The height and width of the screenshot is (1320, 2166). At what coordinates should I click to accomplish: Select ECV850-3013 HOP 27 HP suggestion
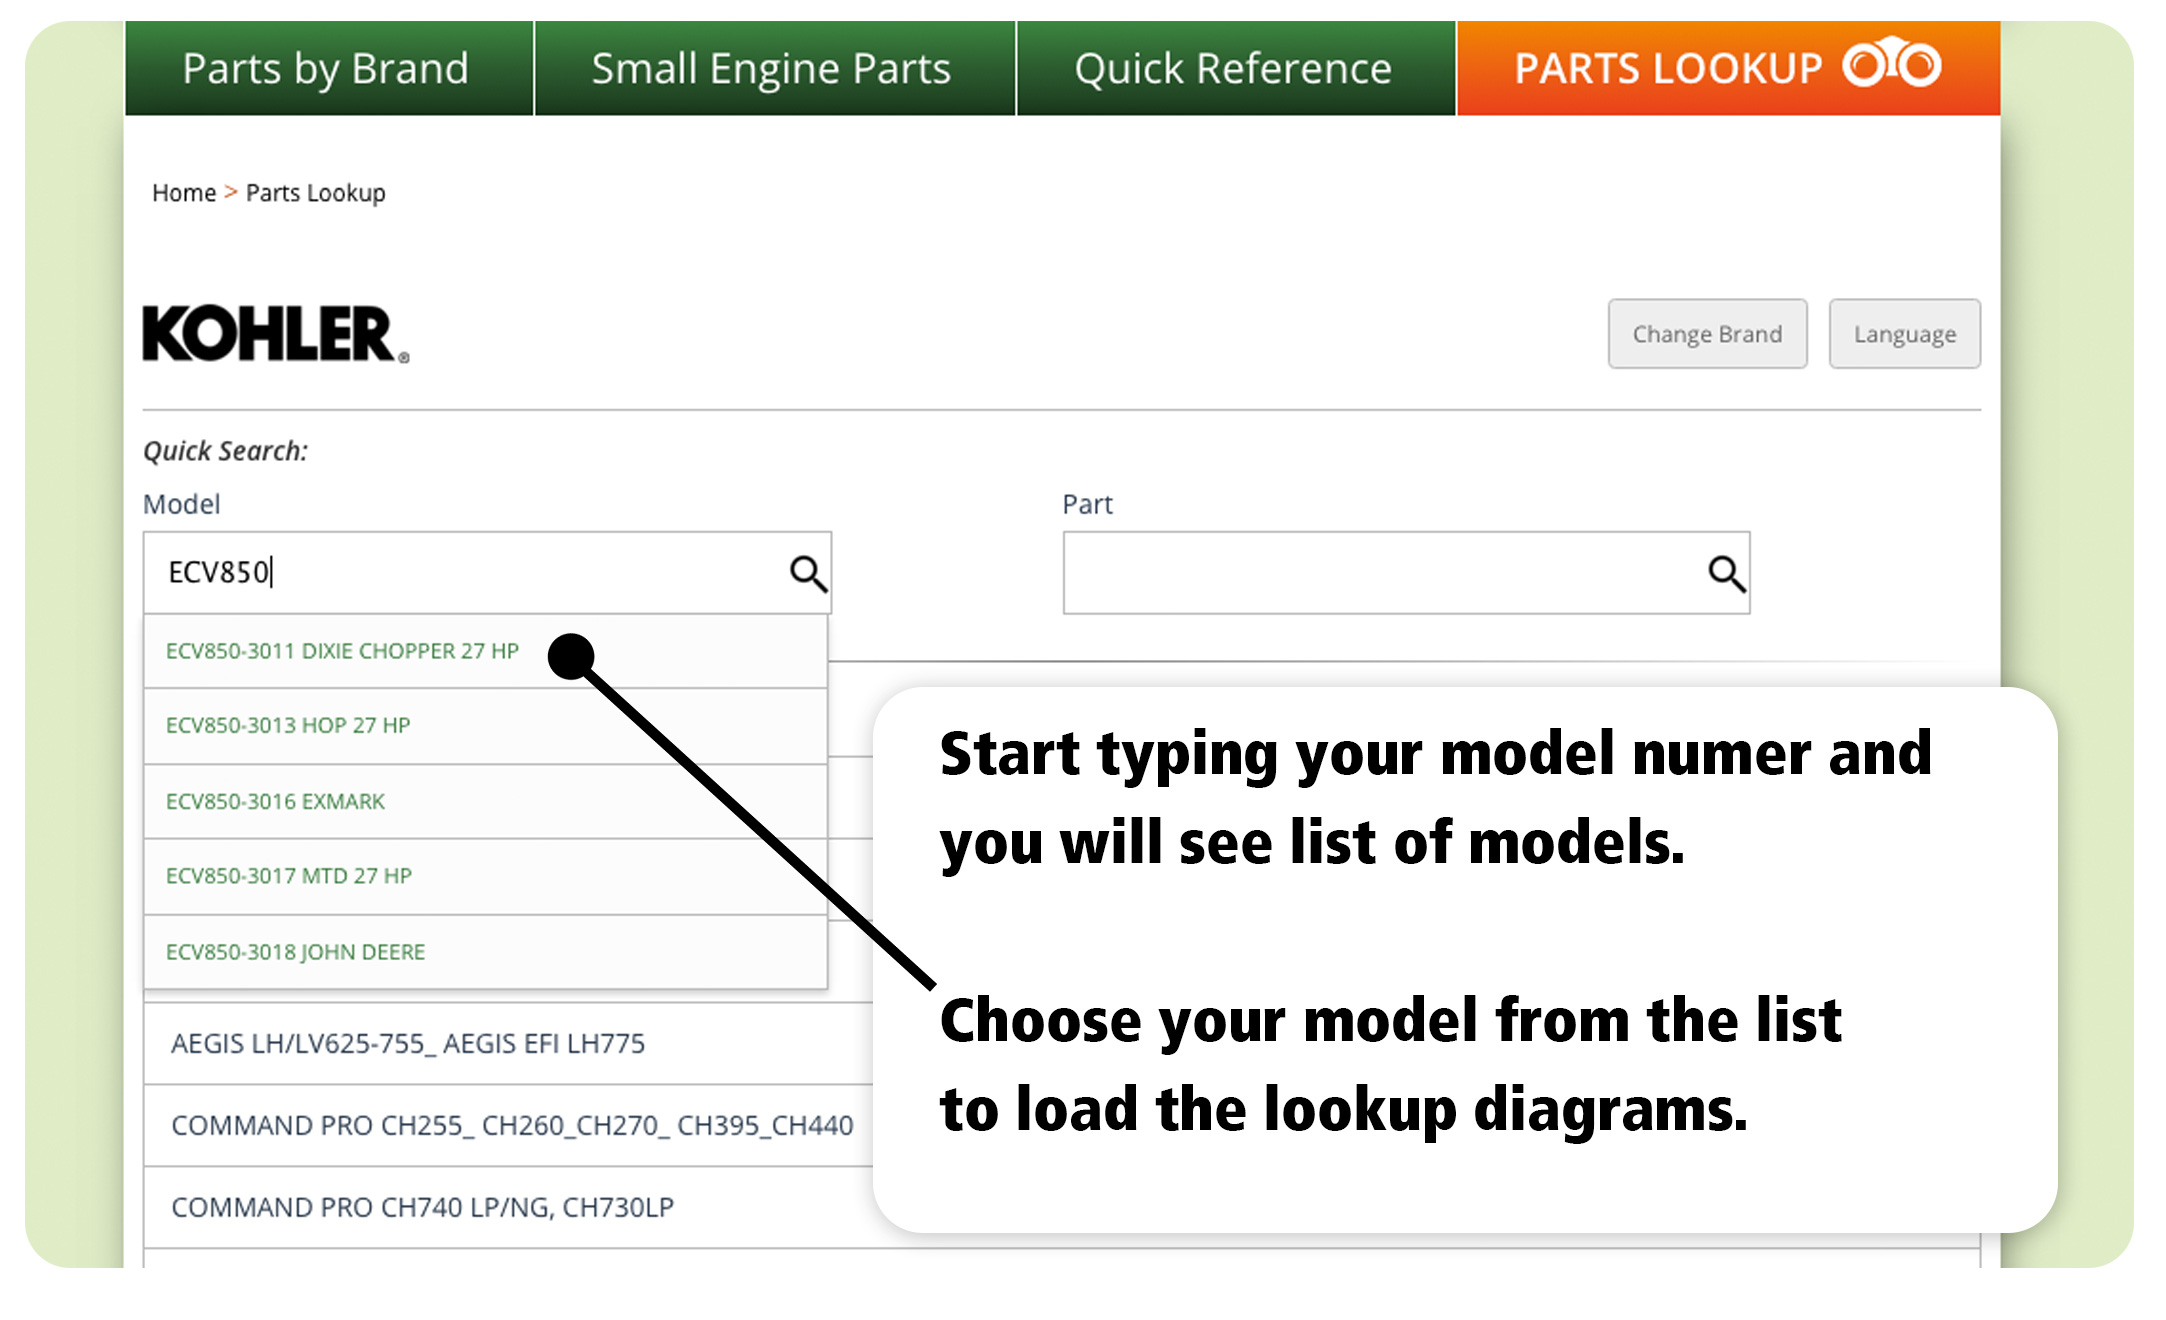(485, 726)
